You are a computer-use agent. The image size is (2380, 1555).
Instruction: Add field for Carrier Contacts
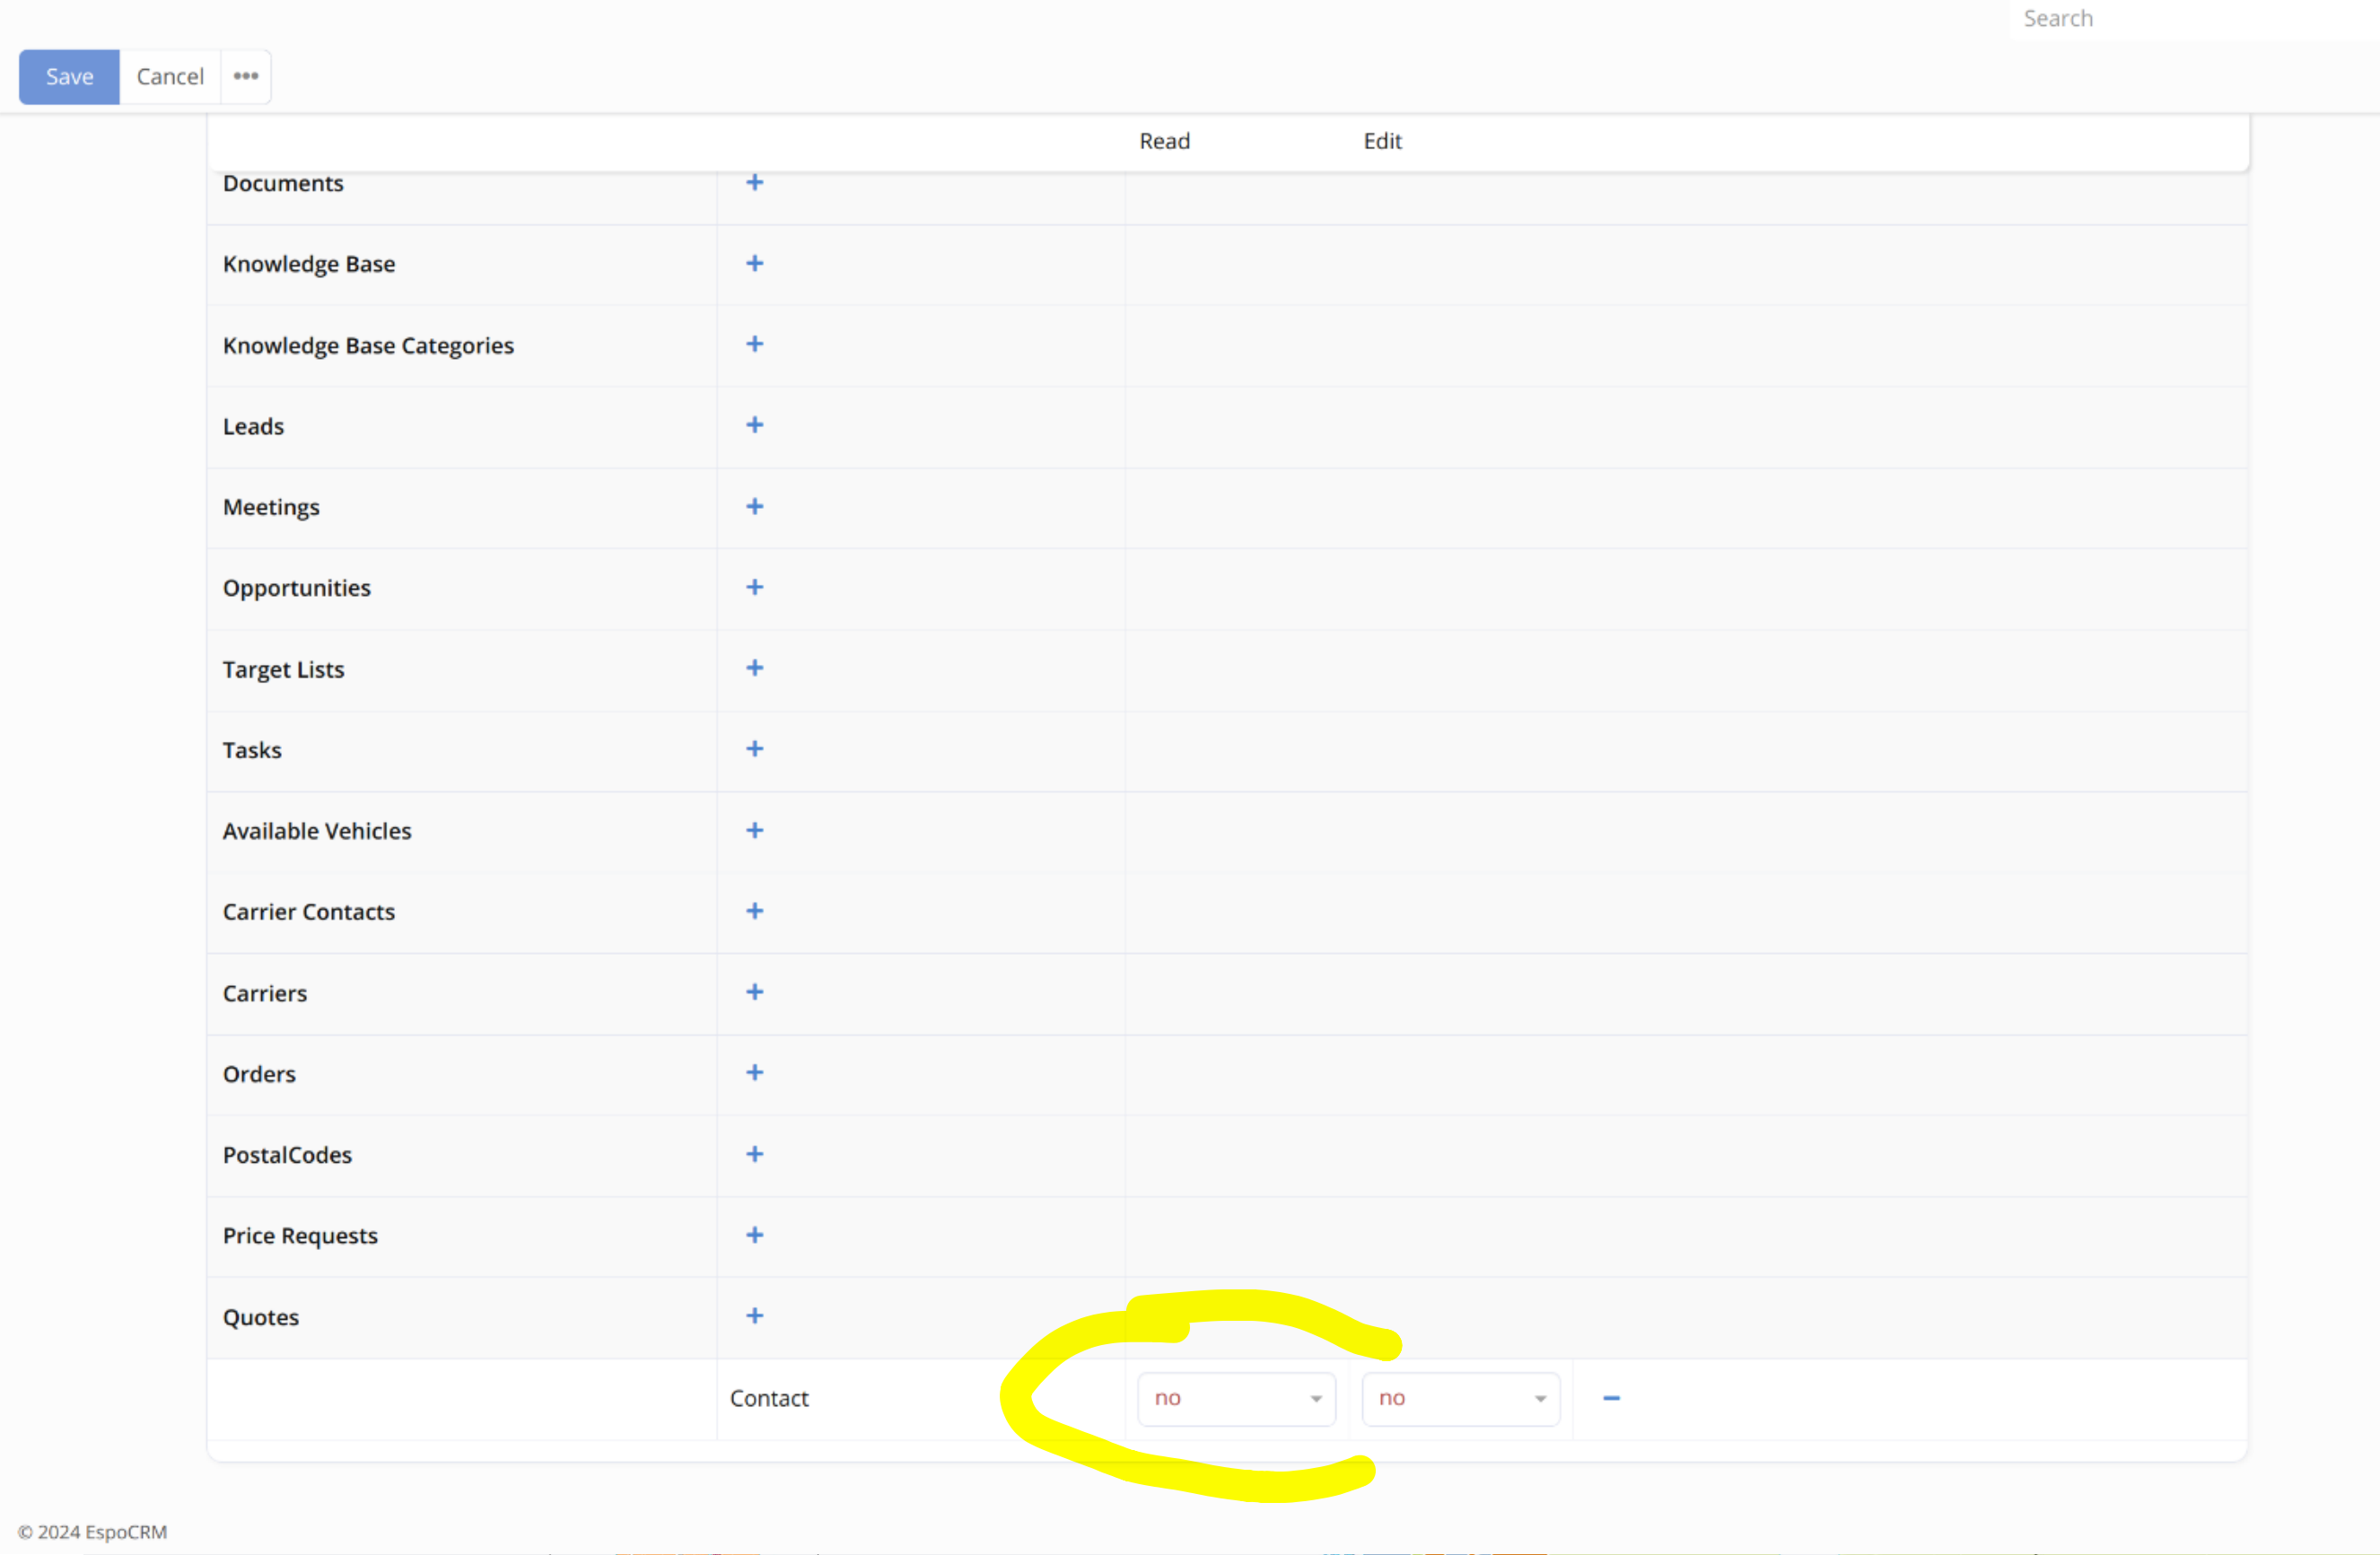pyautogui.click(x=755, y=911)
